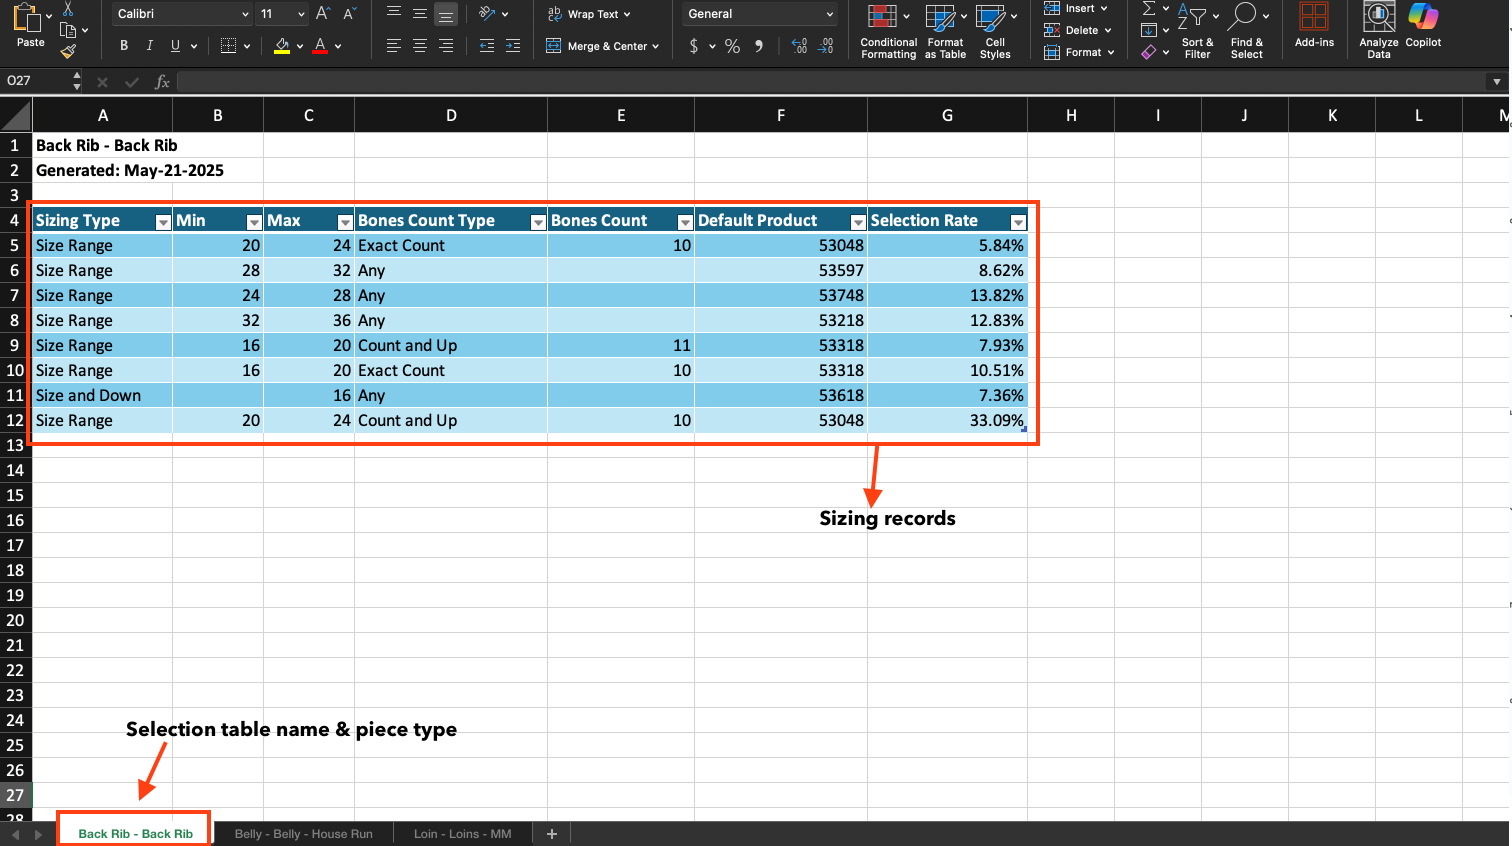This screenshot has width=1512, height=846.
Task: Click the Name Box showing O27
Action: [35, 81]
